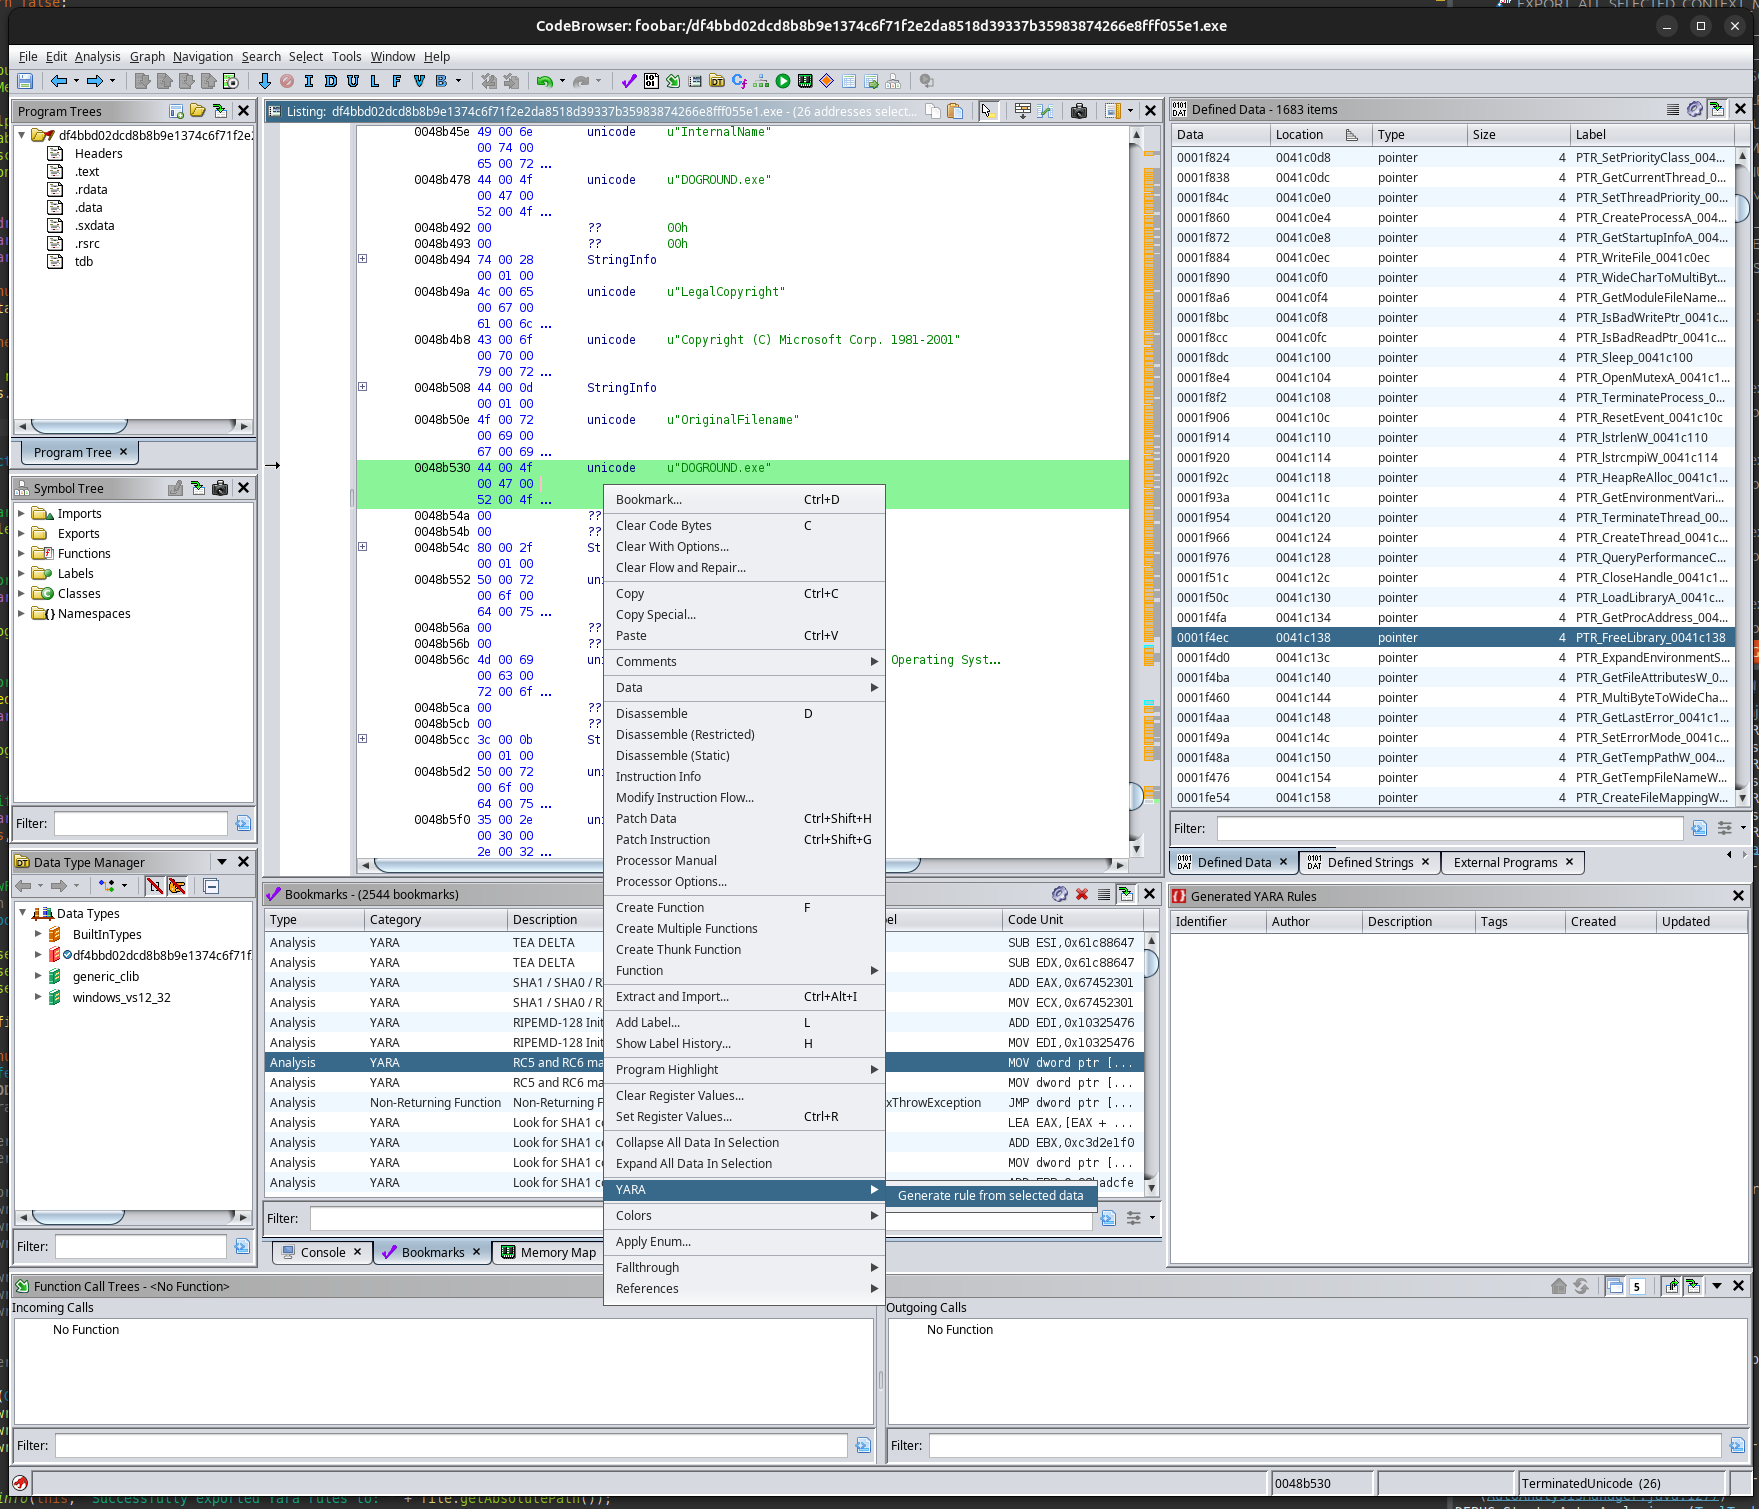
Task: Toggle the Instruction (I) navigation icon
Action: tap(308, 81)
